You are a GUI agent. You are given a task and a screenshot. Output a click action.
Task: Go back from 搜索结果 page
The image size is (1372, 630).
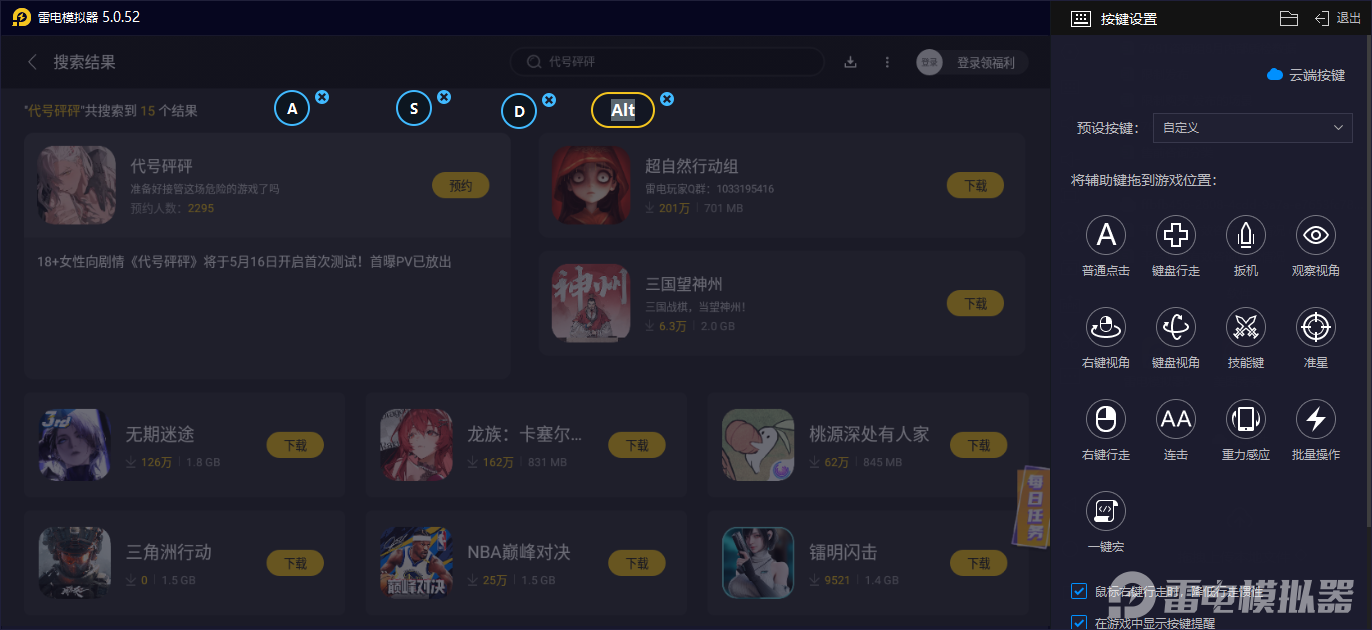tap(32, 62)
